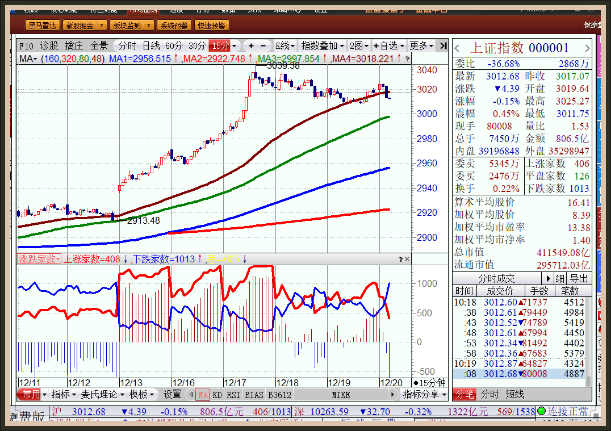
Task: Select the highlighted :08 3012.68 trade row
Action: (x=519, y=374)
